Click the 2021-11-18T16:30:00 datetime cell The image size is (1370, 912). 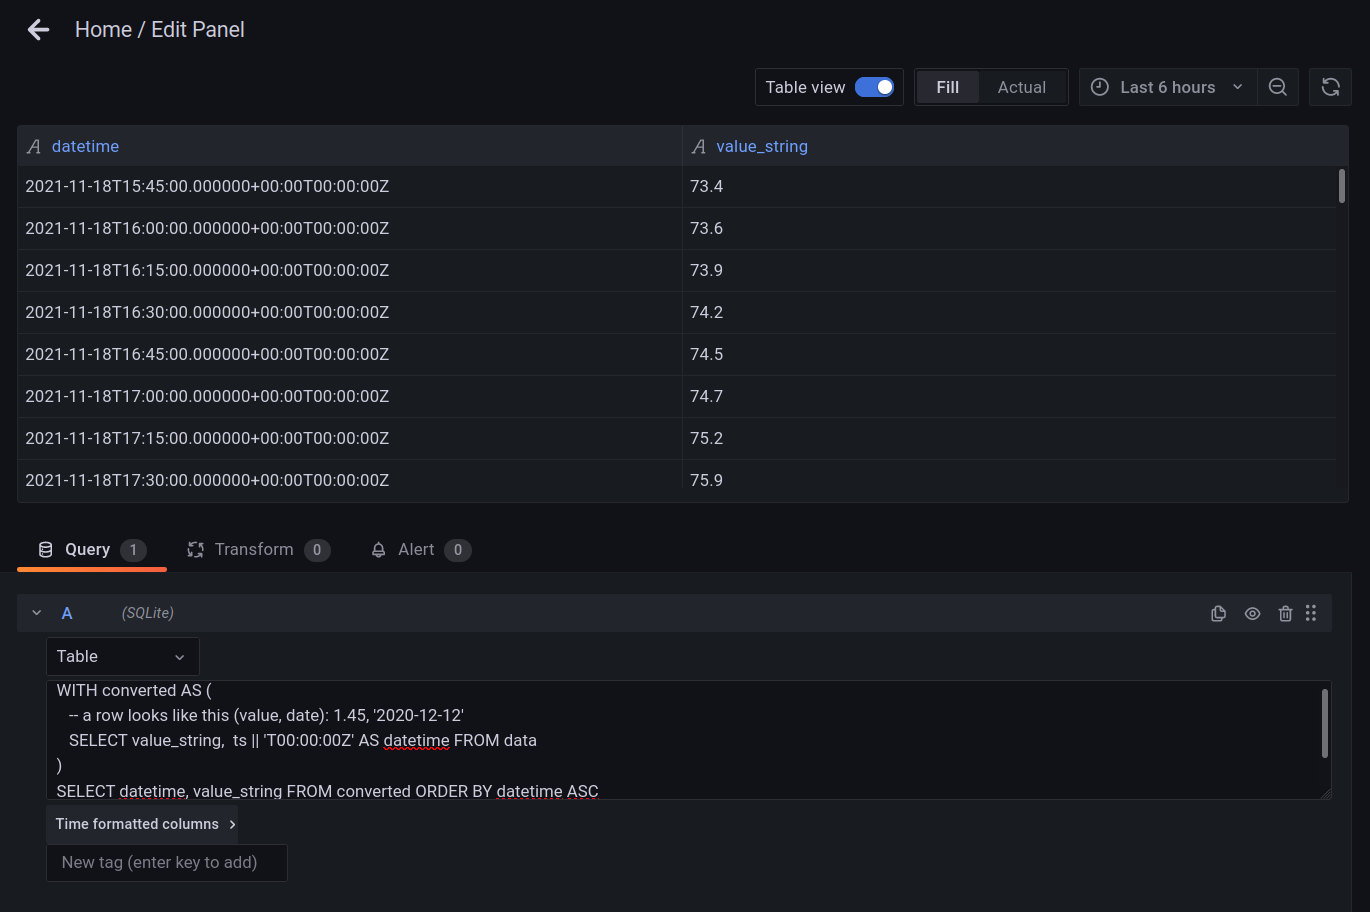[350, 312]
